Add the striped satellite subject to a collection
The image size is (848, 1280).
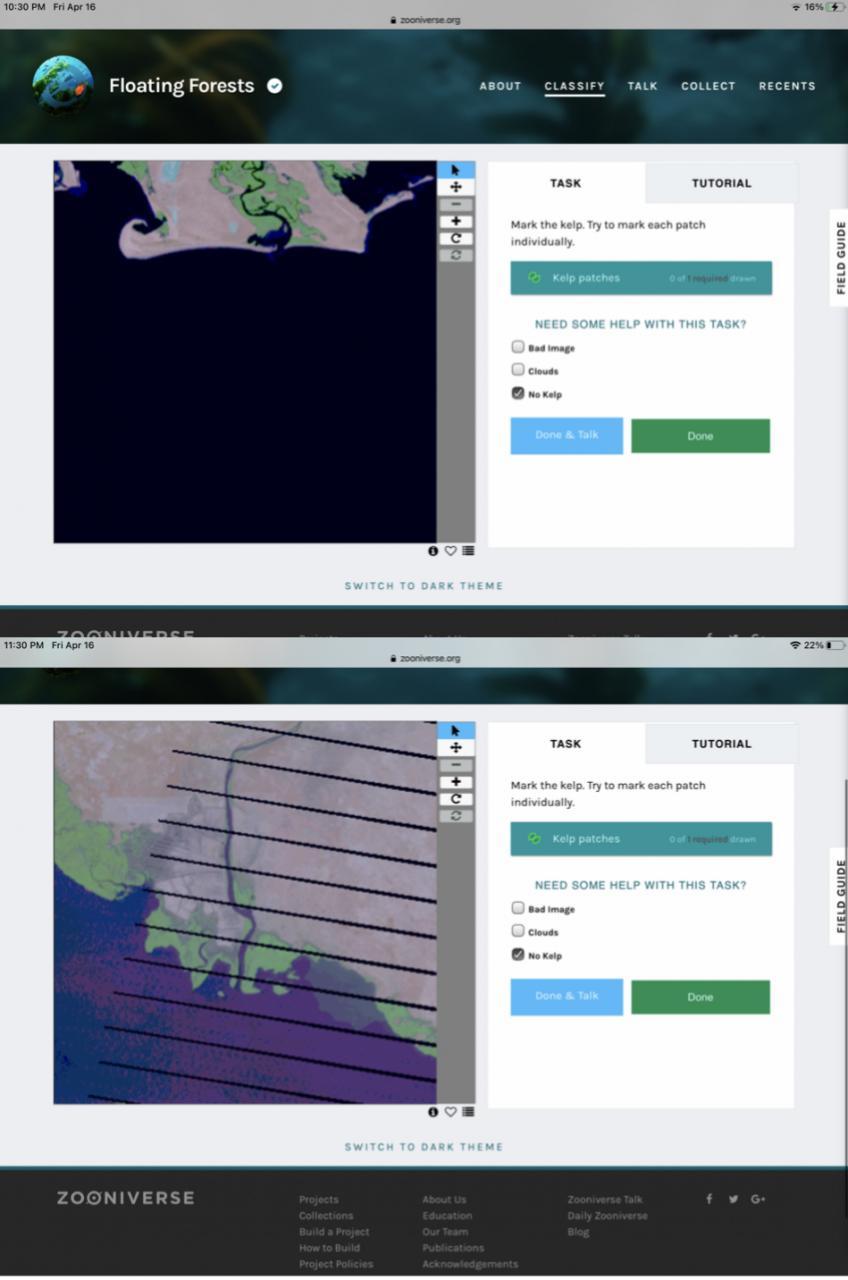[x=468, y=1112]
